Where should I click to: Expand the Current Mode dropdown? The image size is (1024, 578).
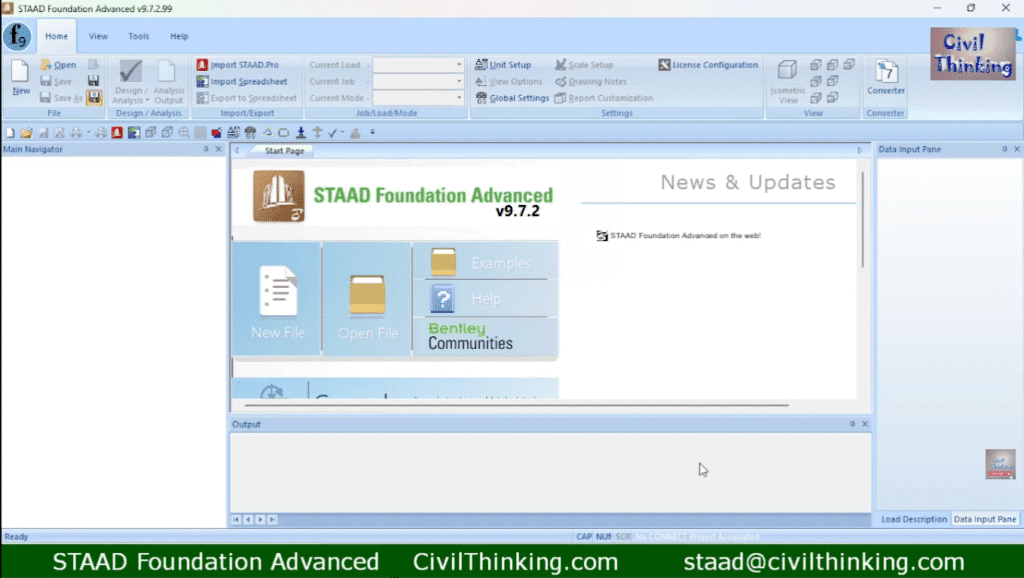coord(459,98)
